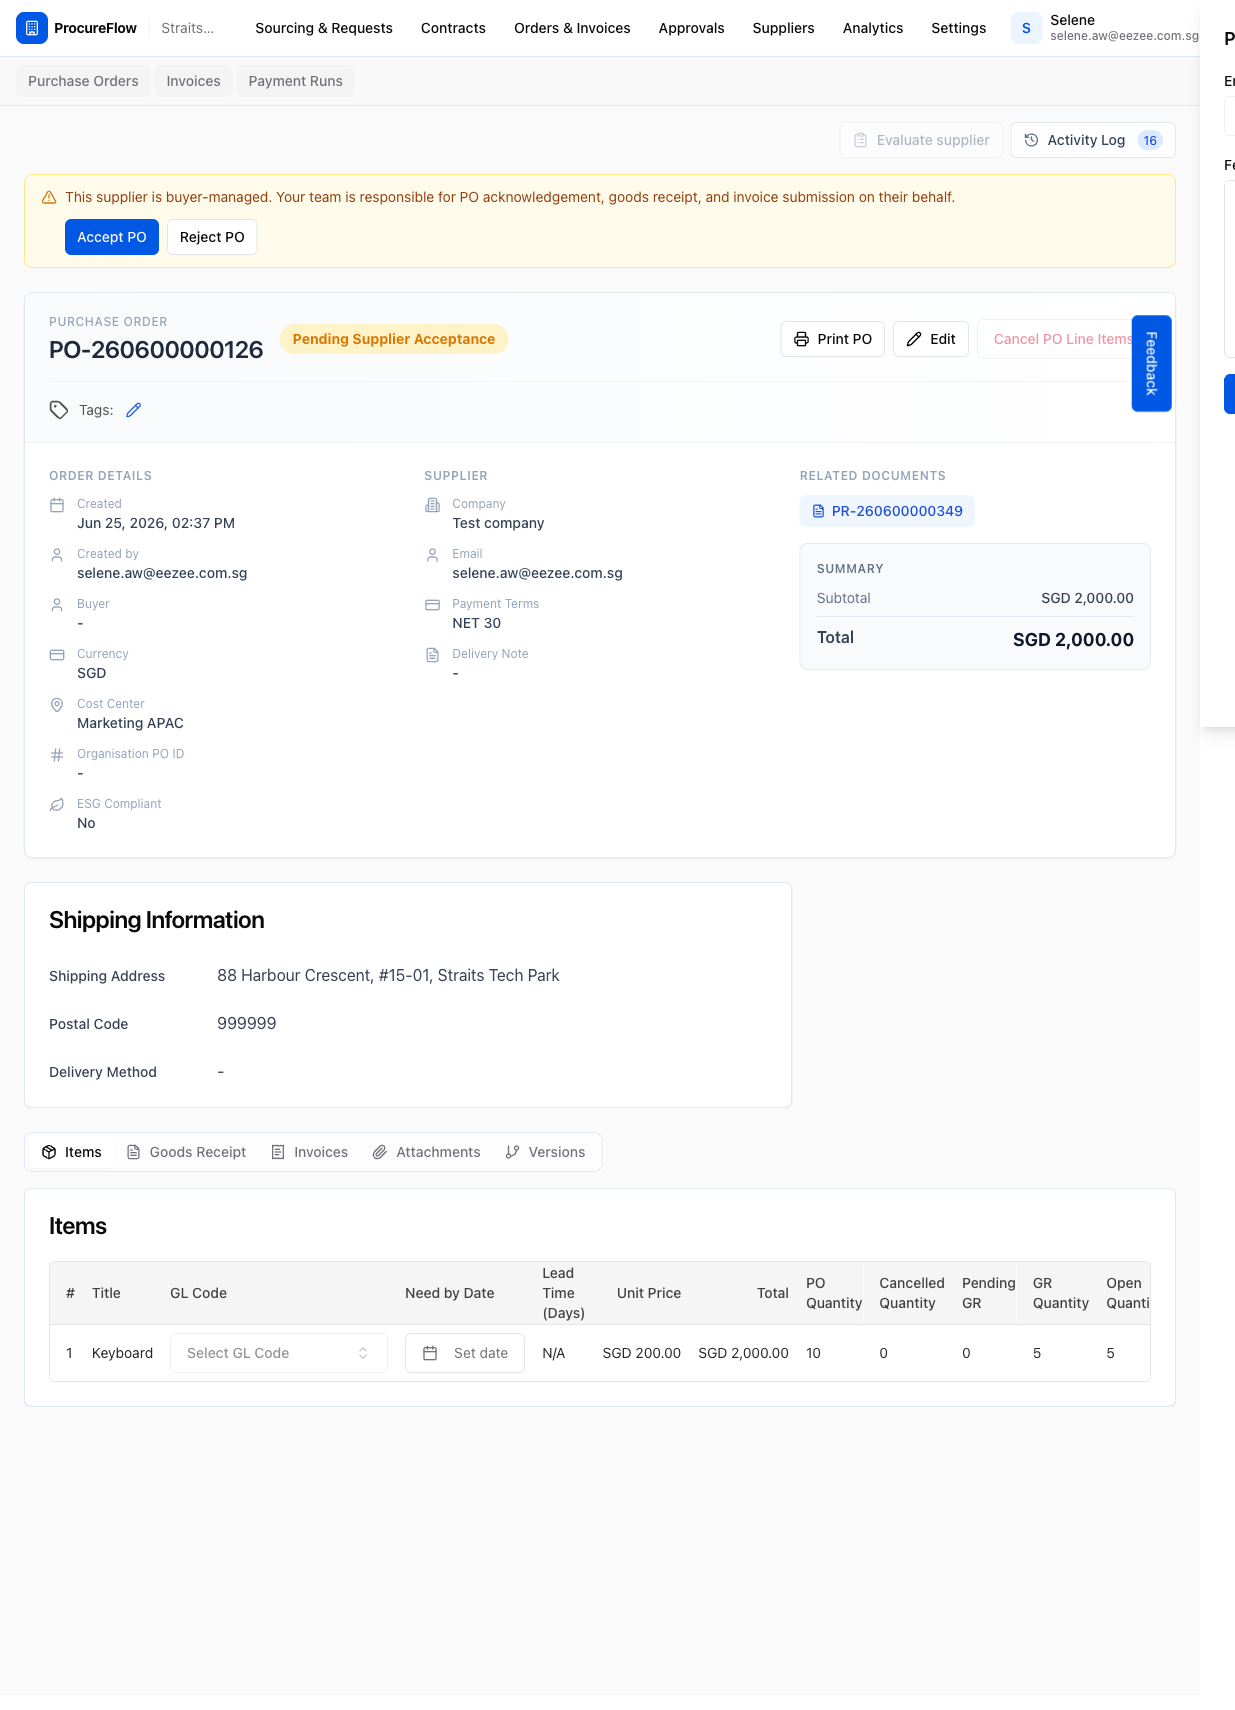Click the person icon beside Buyer
The image size is (1235, 1710).
pos(57,605)
